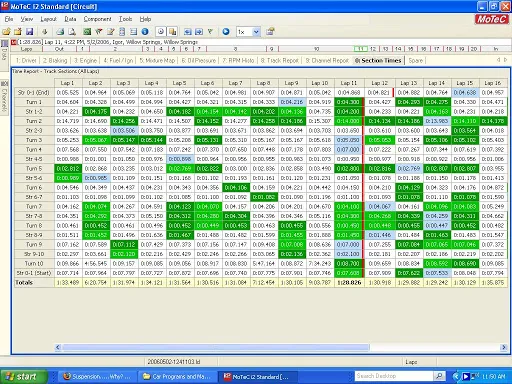This screenshot has height=384, width=512.
Task: Start playback with the blue play button
Action: [226, 32]
